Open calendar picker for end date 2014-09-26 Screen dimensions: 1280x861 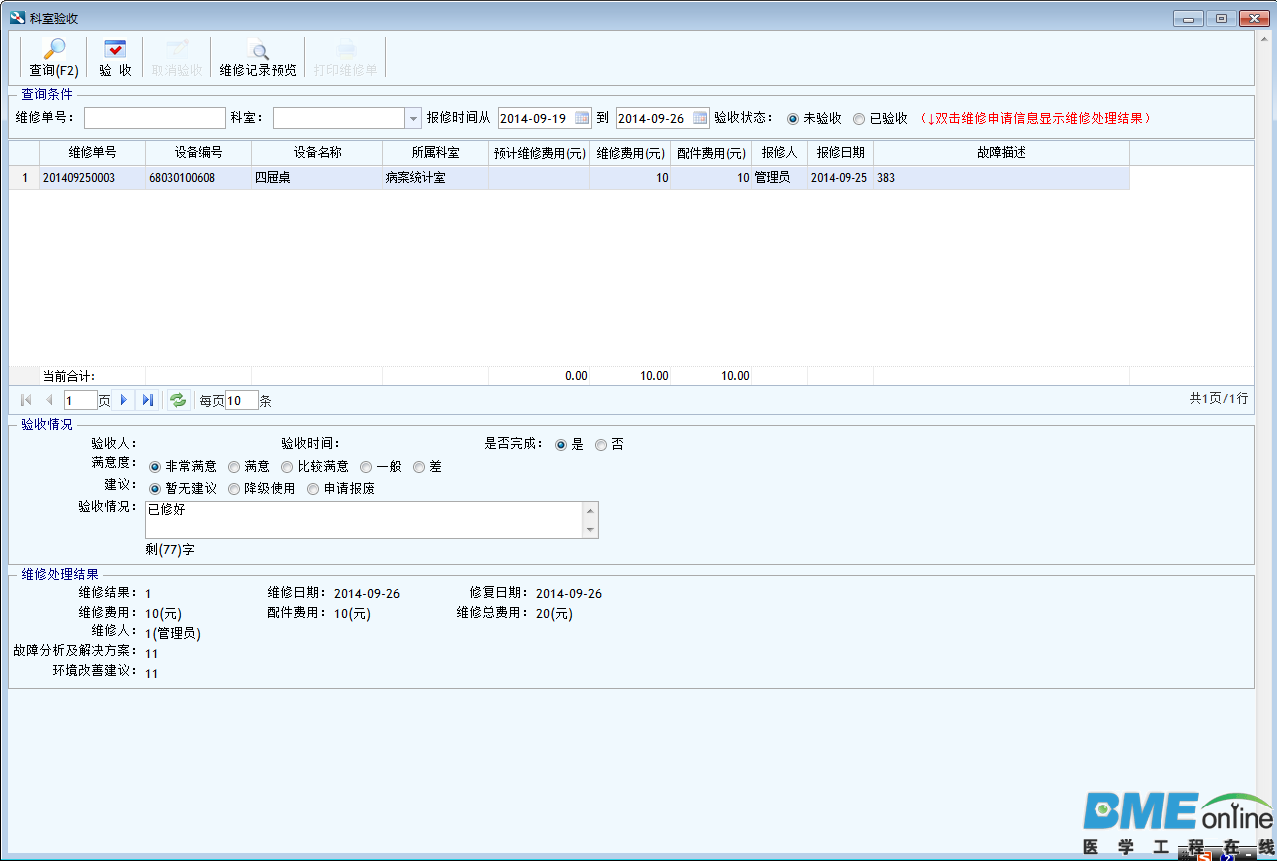pos(700,118)
